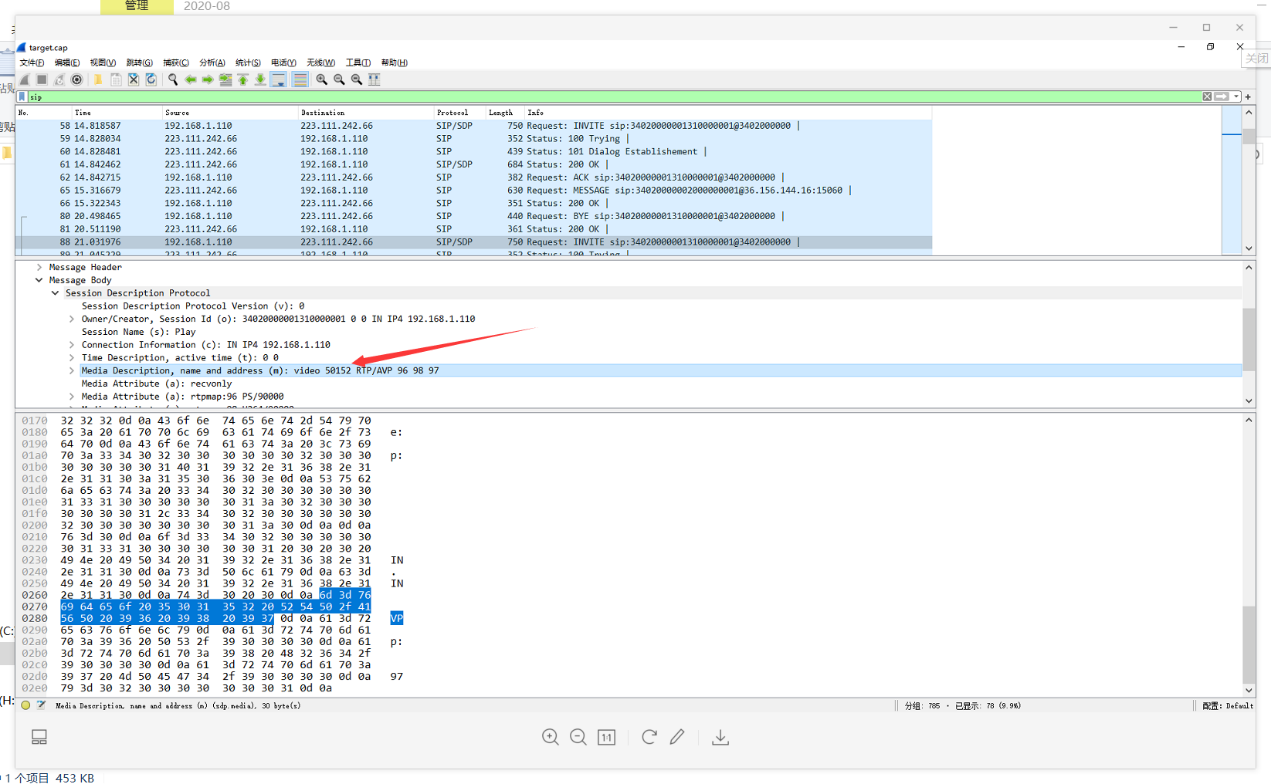Image resolution: width=1271 pixels, height=784 pixels.
Task: Click the expert info yellow circle icon
Action: click(x=26, y=705)
